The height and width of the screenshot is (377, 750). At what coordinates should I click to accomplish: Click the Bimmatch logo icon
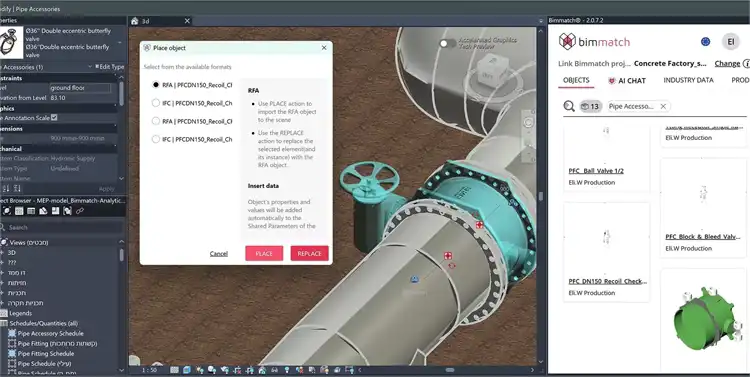tap(567, 42)
